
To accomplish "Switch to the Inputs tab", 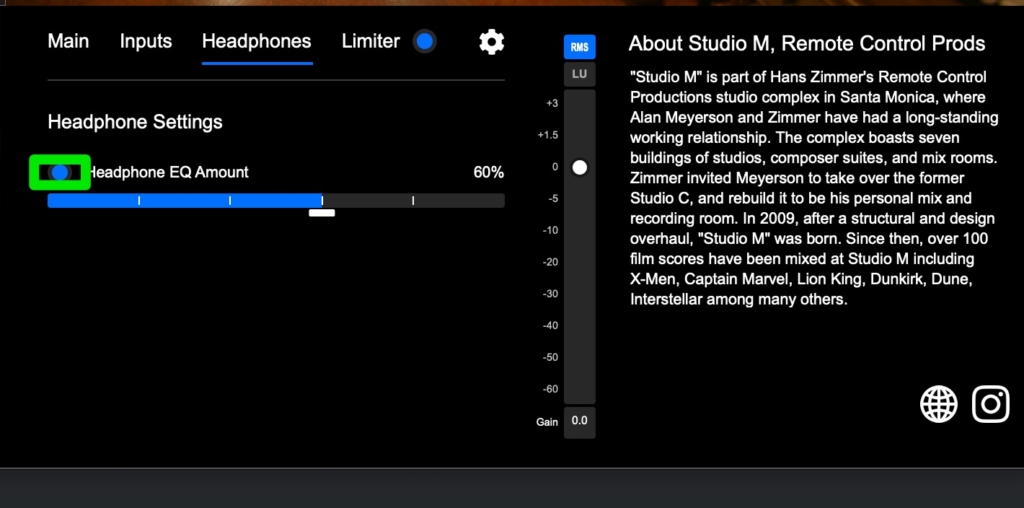I will pos(146,42).
